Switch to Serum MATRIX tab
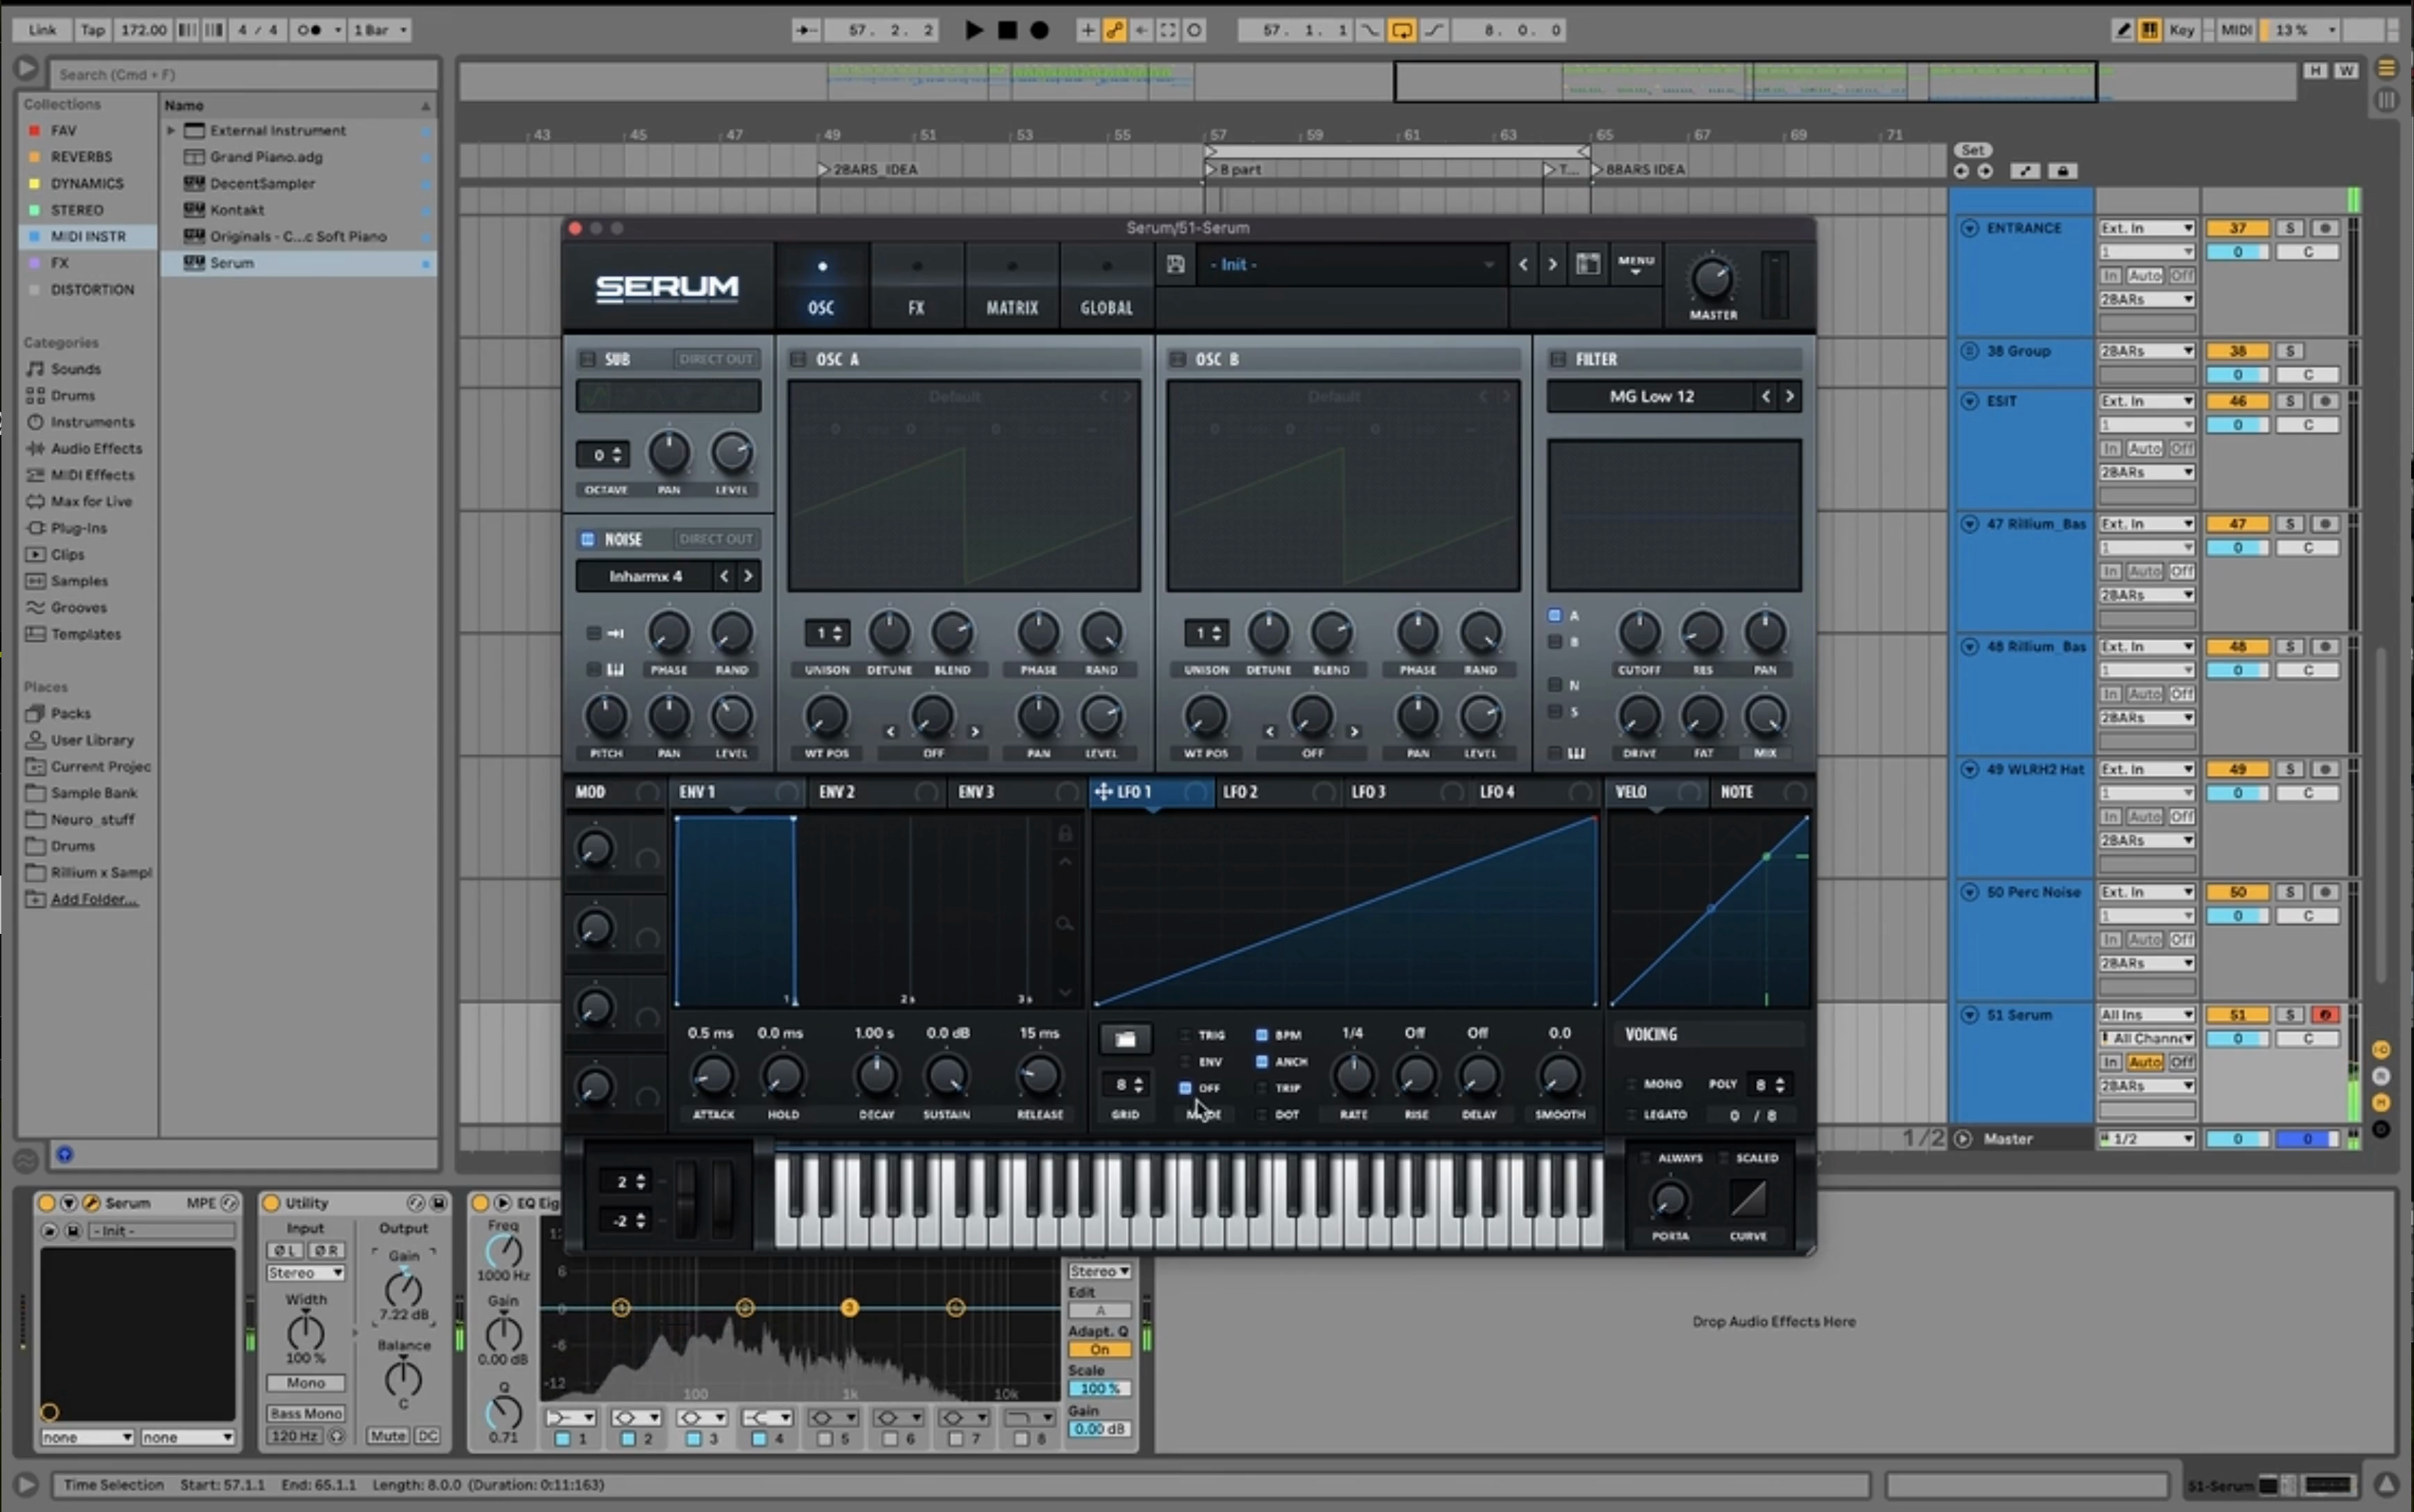Image resolution: width=2414 pixels, height=1512 pixels. pyautogui.click(x=1012, y=288)
